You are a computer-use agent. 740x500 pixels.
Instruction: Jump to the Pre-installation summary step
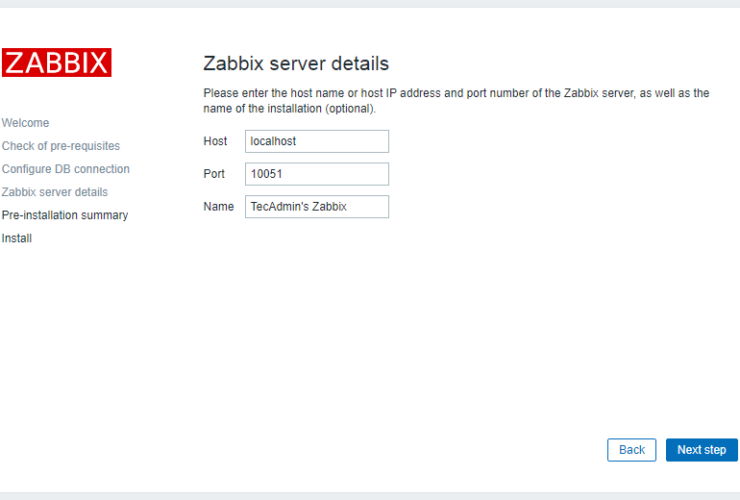65,215
